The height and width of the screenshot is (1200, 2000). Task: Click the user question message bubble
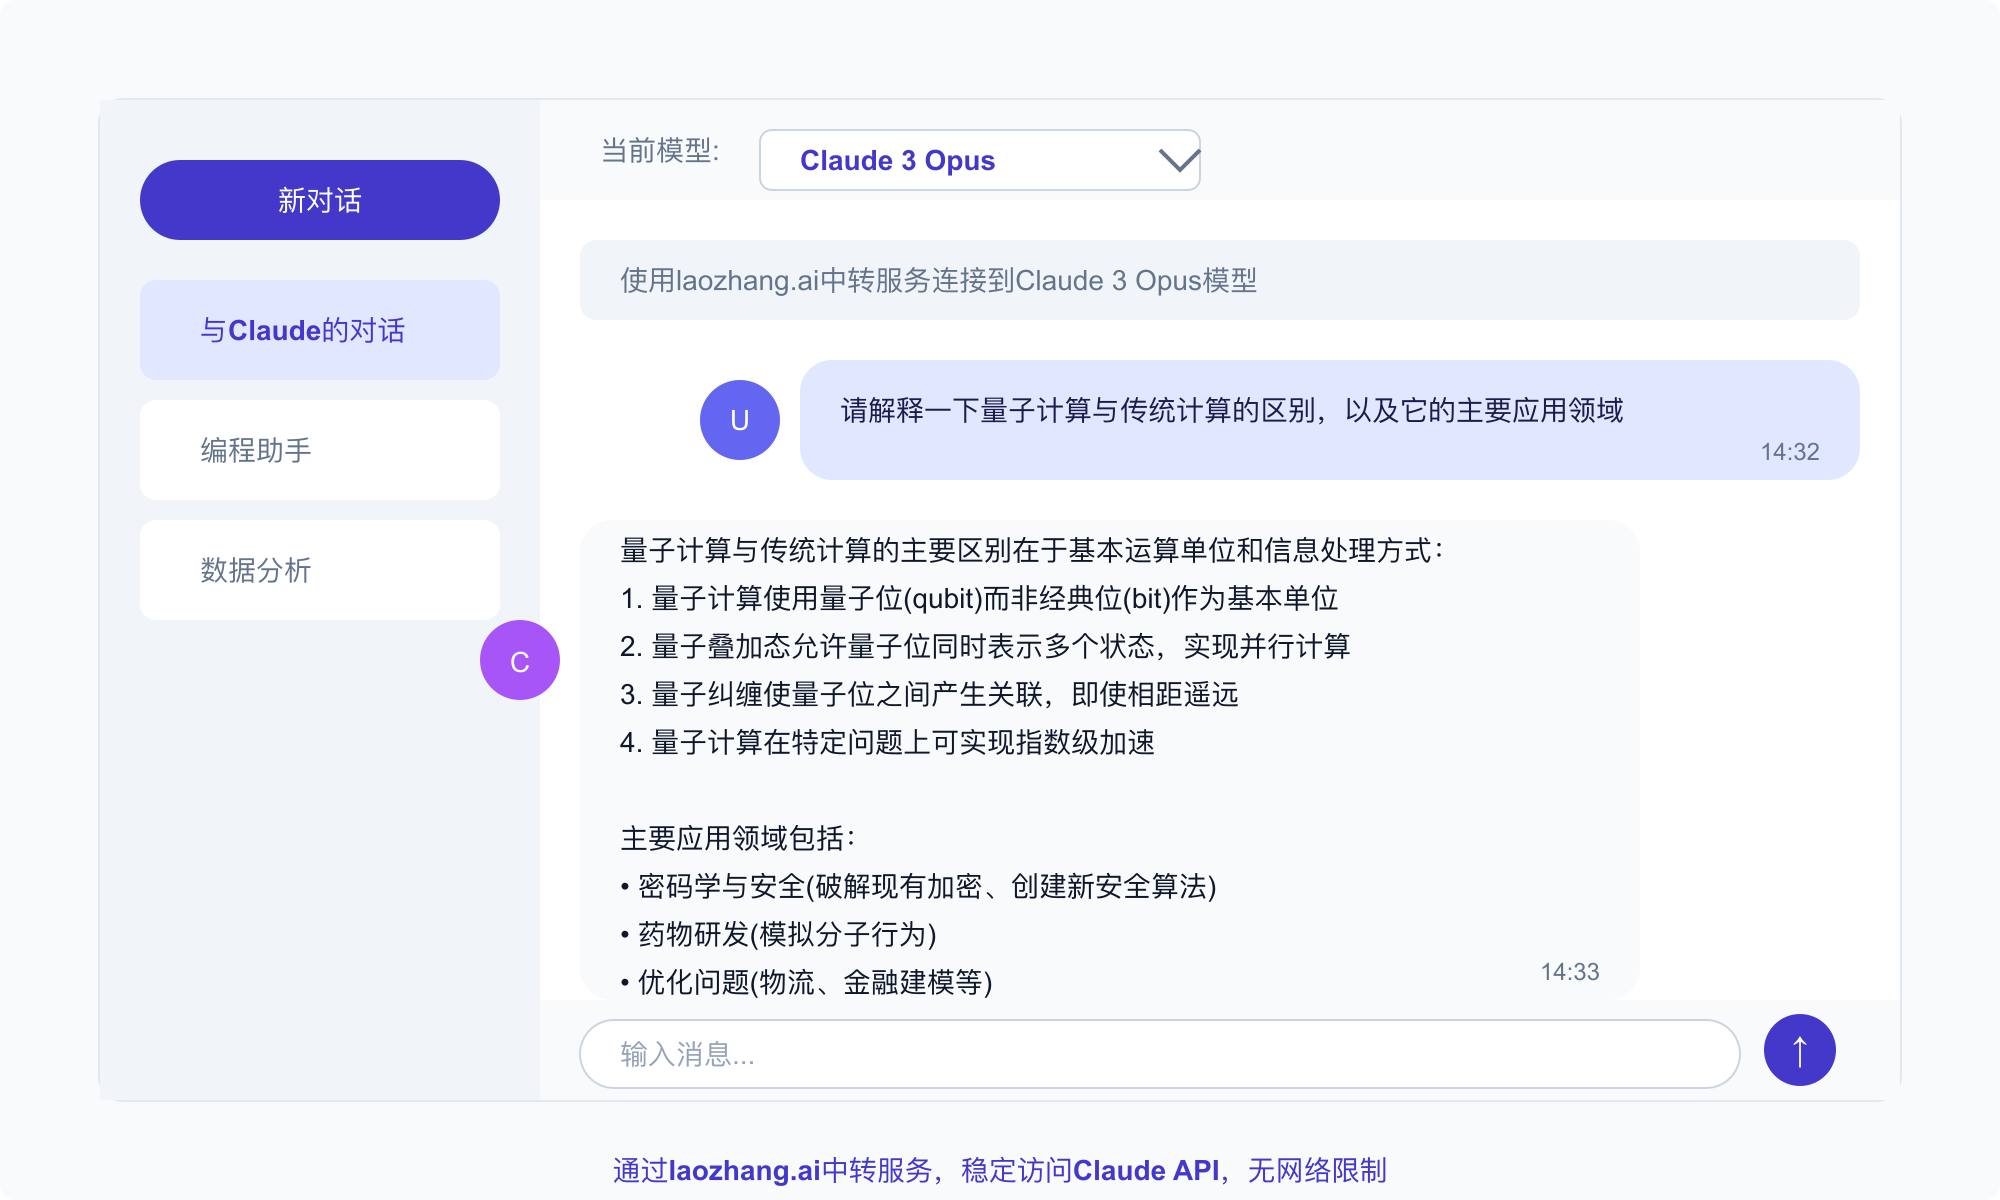tap(1330, 420)
